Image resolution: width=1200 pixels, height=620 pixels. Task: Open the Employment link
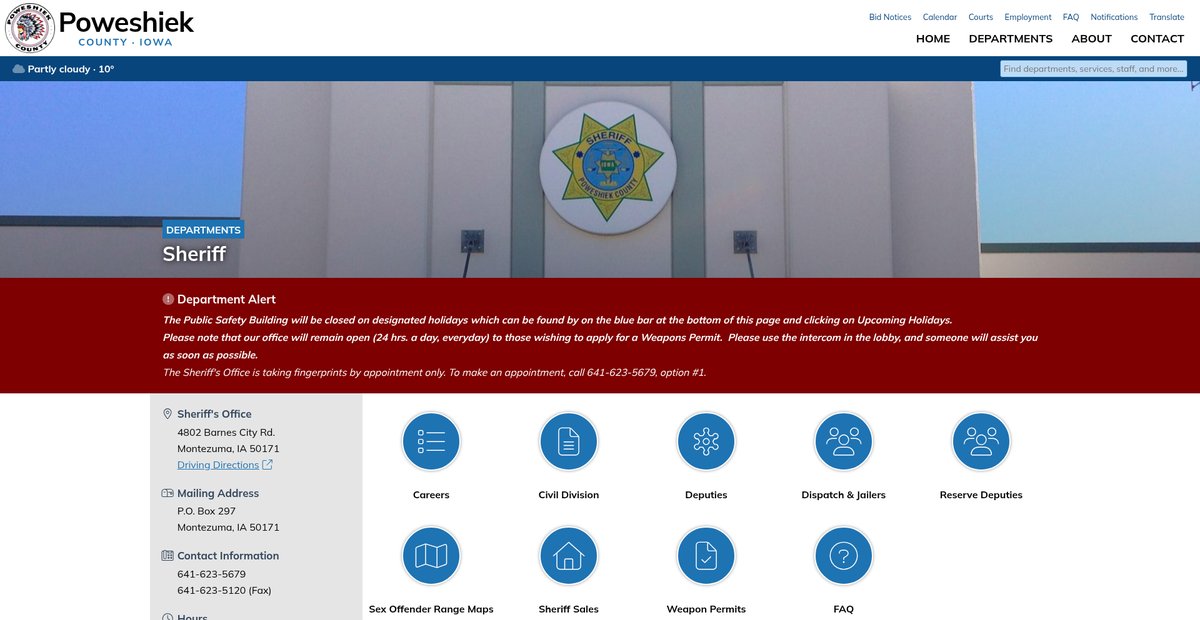1028,17
